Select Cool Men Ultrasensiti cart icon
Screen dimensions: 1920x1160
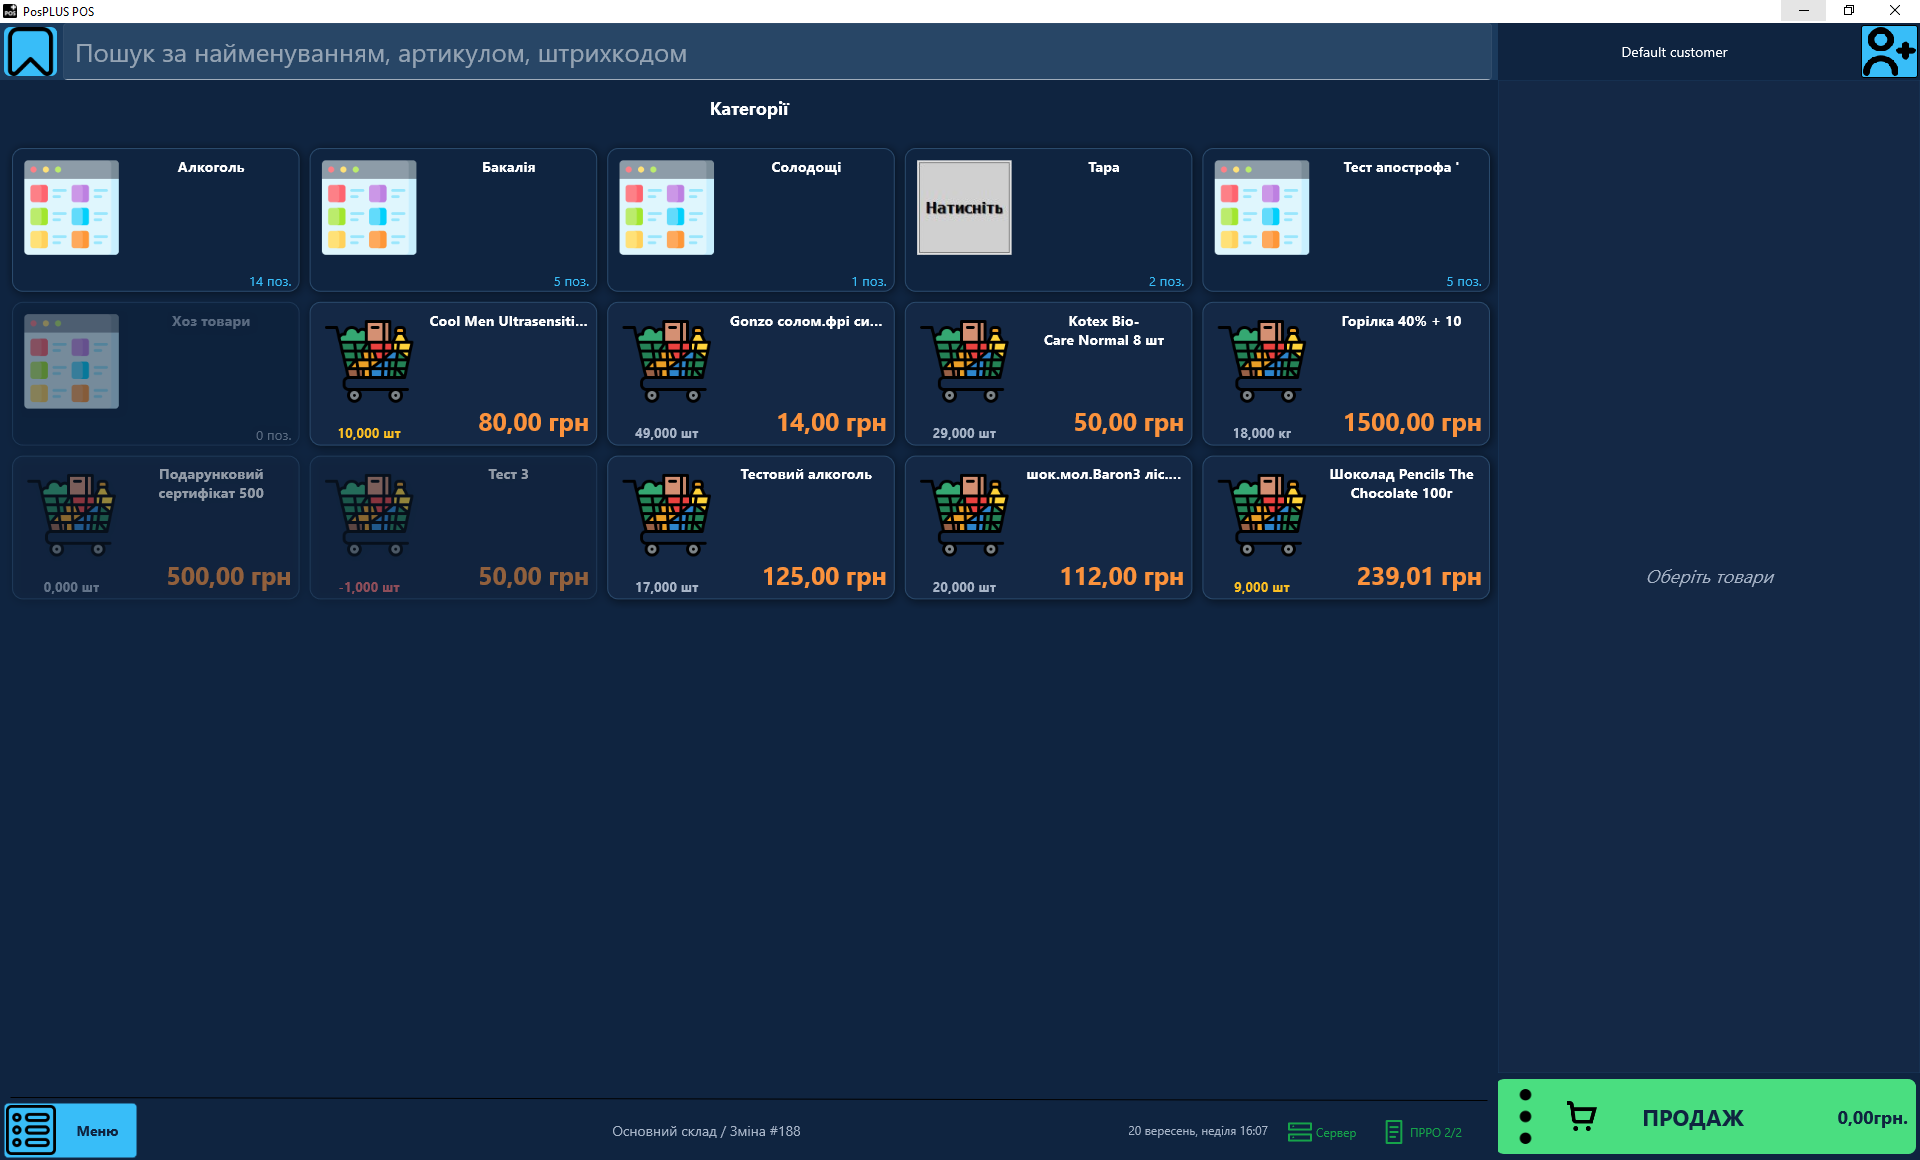pos(369,361)
